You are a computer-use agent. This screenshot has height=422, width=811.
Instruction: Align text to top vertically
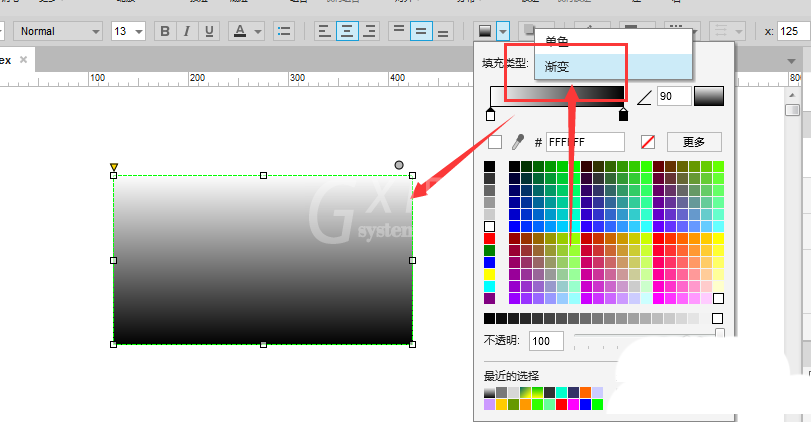coord(399,31)
